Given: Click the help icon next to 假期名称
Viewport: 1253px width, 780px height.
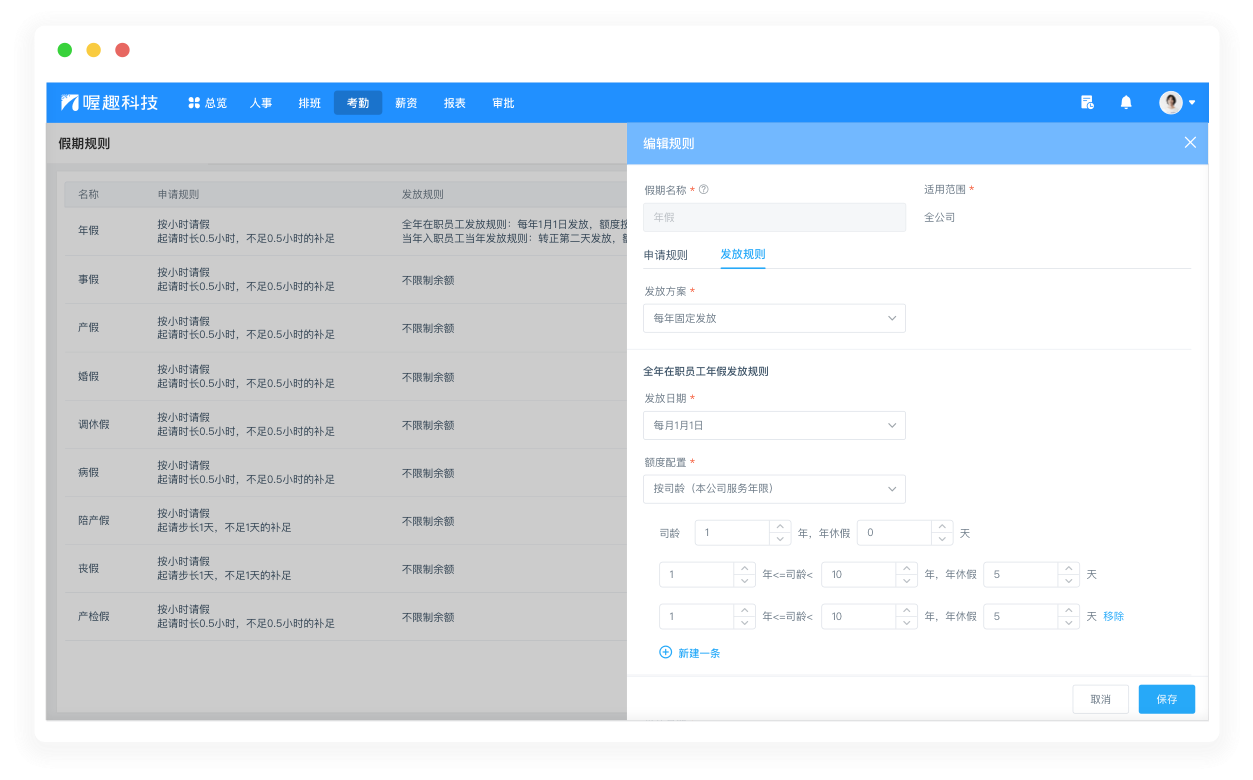Looking at the screenshot, I should point(704,189).
